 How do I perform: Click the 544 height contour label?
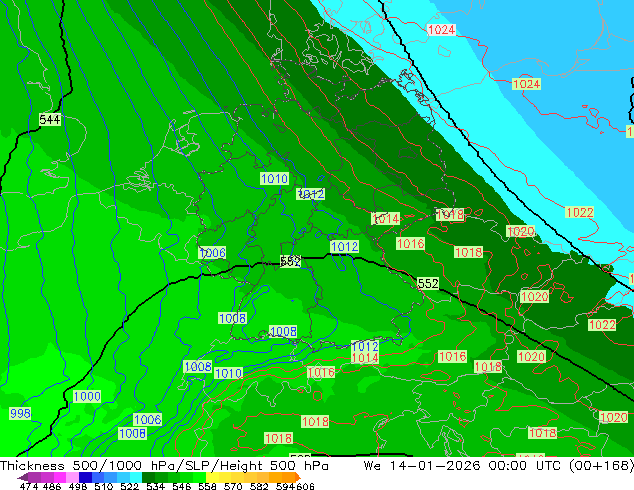[50, 120]
